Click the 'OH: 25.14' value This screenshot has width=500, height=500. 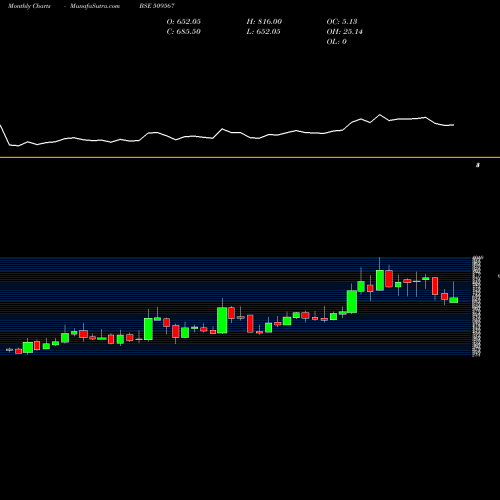coord(345,32)
